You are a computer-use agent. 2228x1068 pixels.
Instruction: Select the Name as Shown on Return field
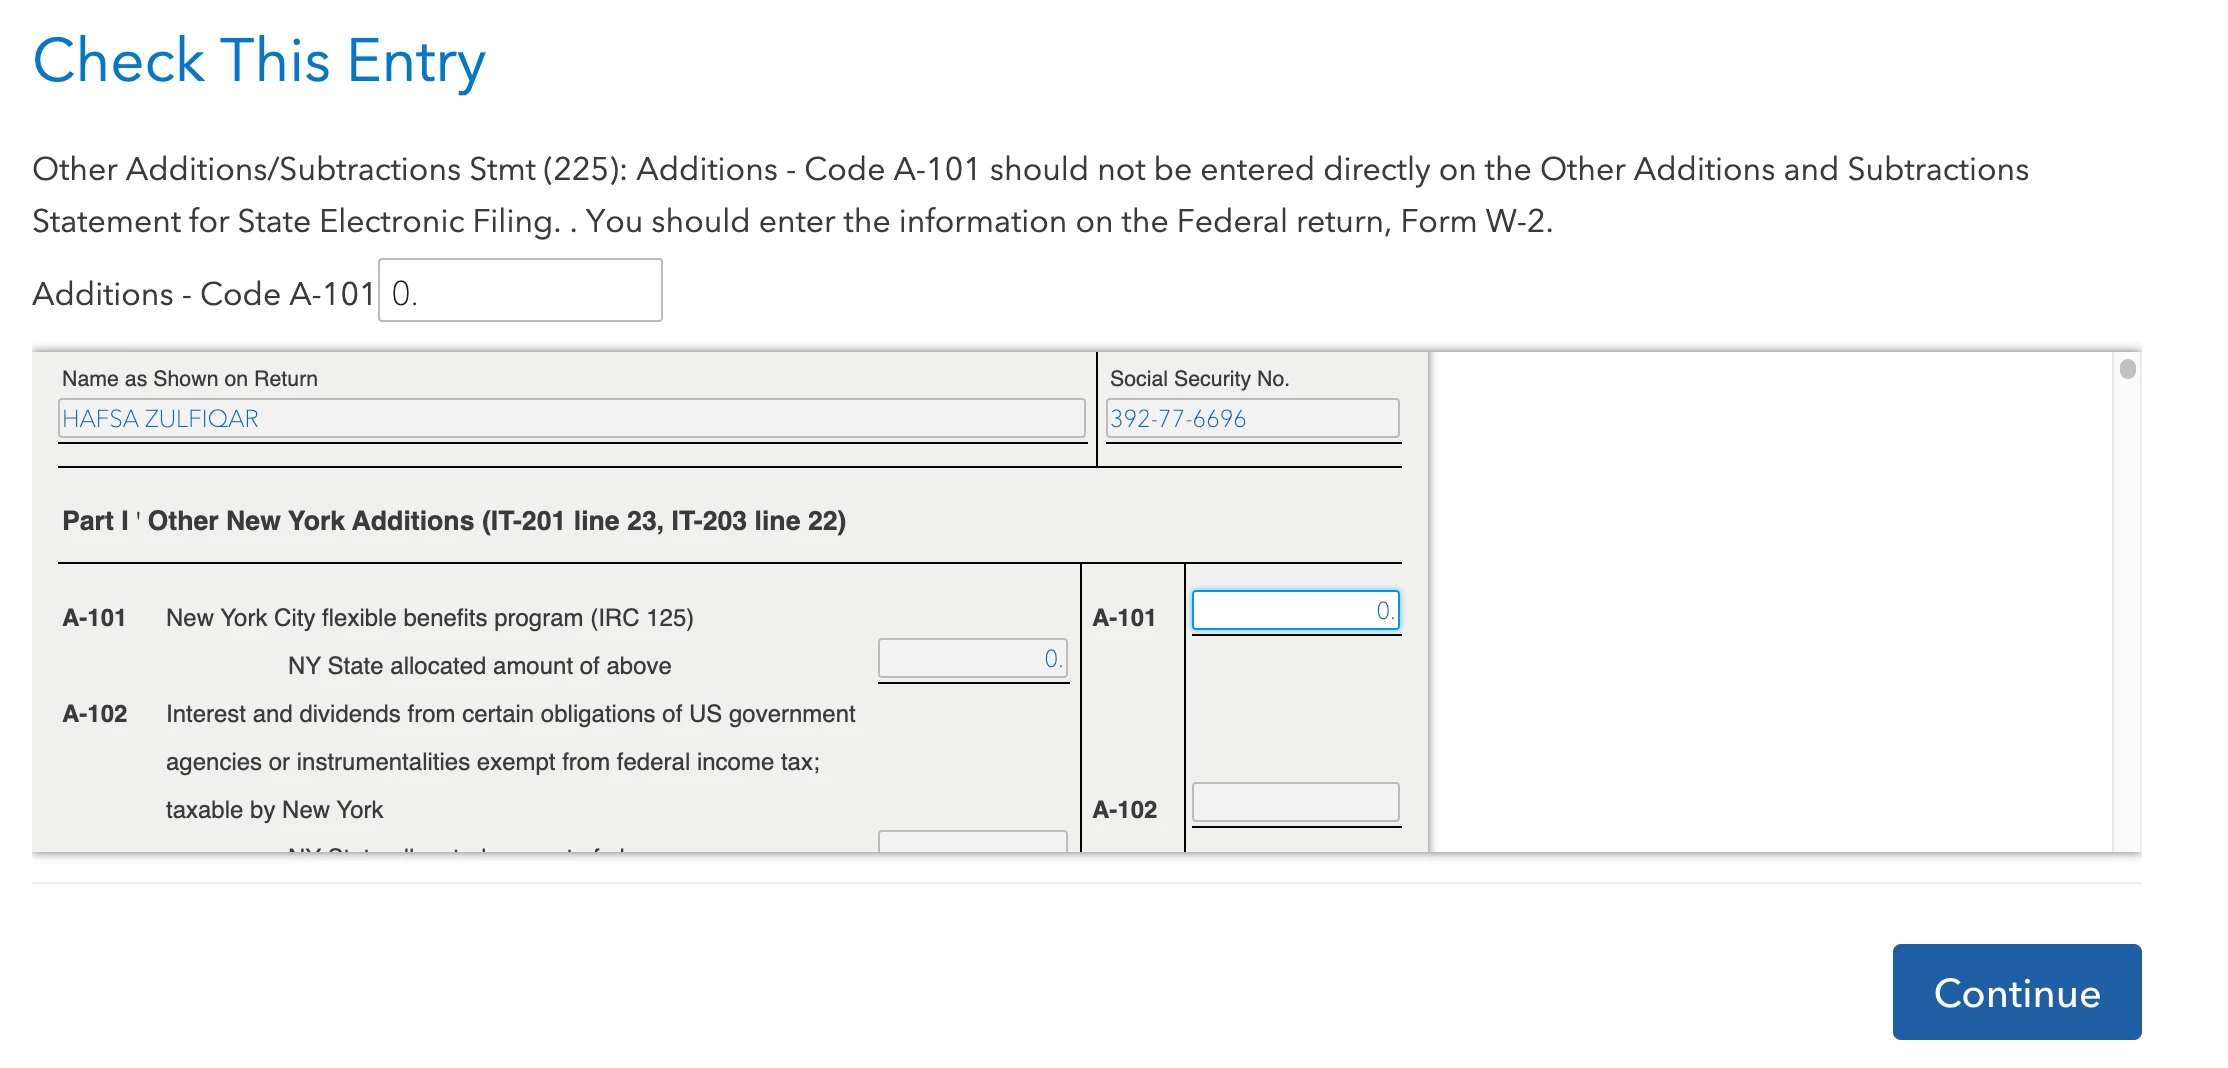[x=571, y=418]
